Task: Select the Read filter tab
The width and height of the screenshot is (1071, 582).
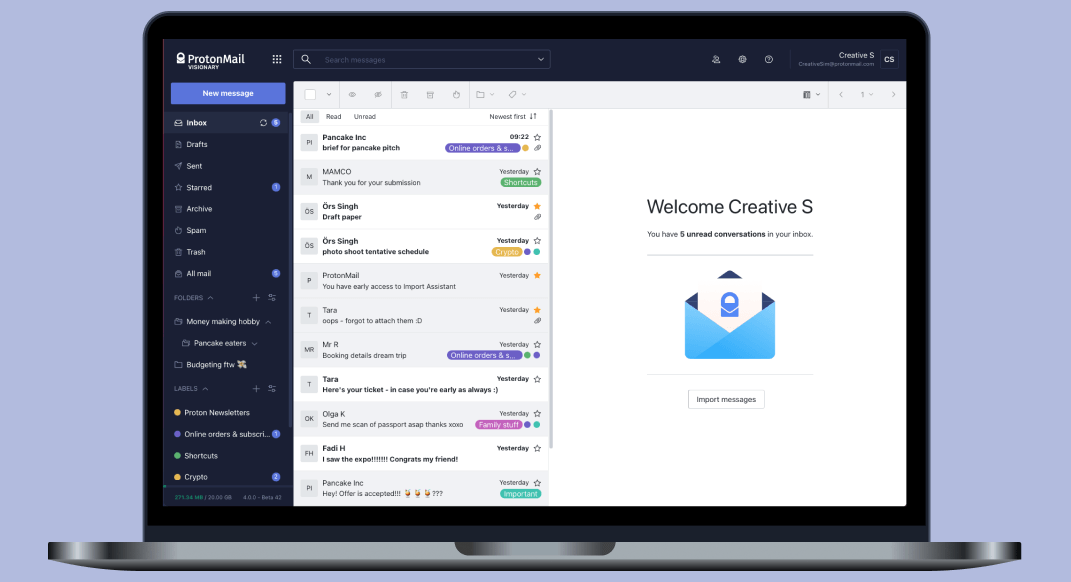Action: coord(333,117)
